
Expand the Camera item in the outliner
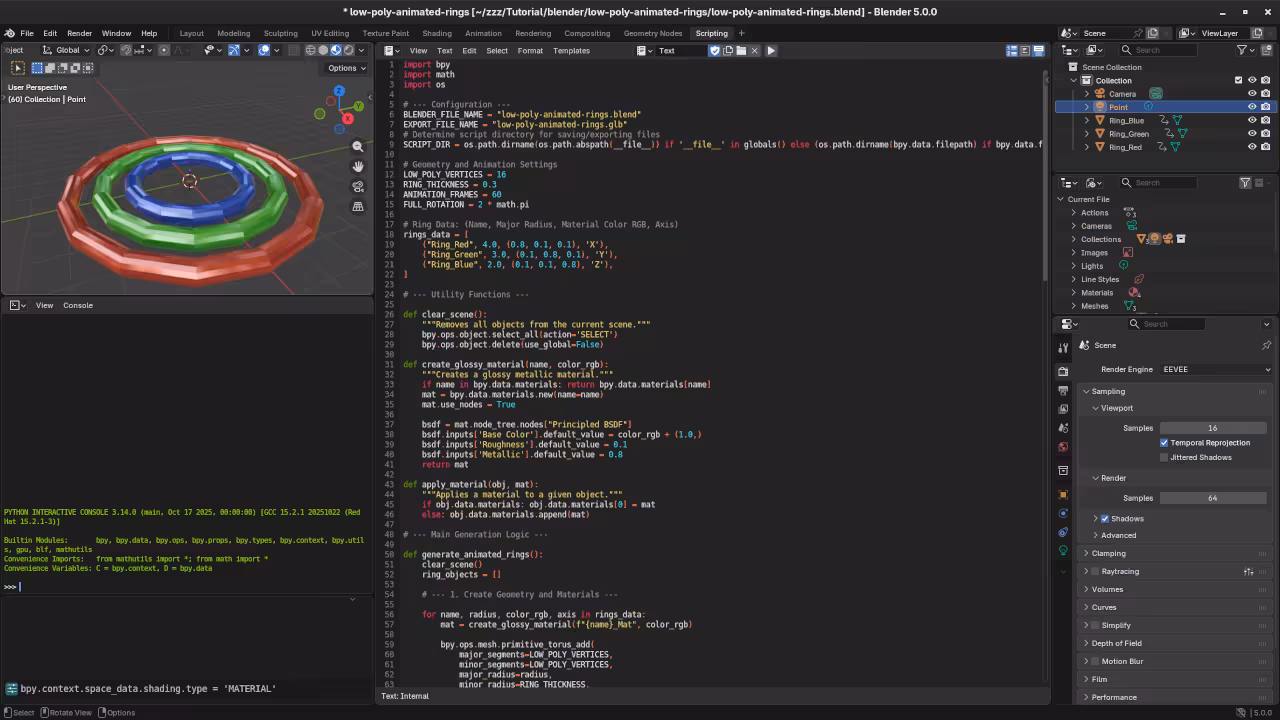coord(1085,93)
